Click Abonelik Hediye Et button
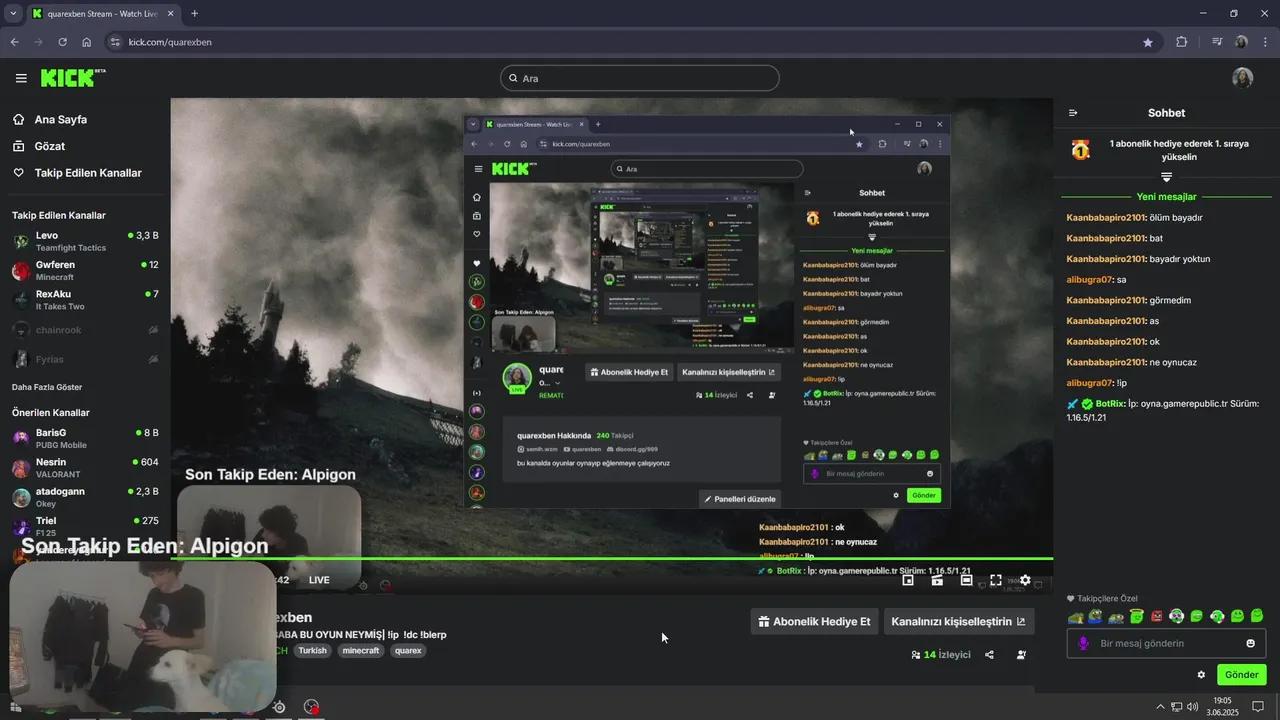The height and width of the screenshot is (720, 1280). point(815,621)
